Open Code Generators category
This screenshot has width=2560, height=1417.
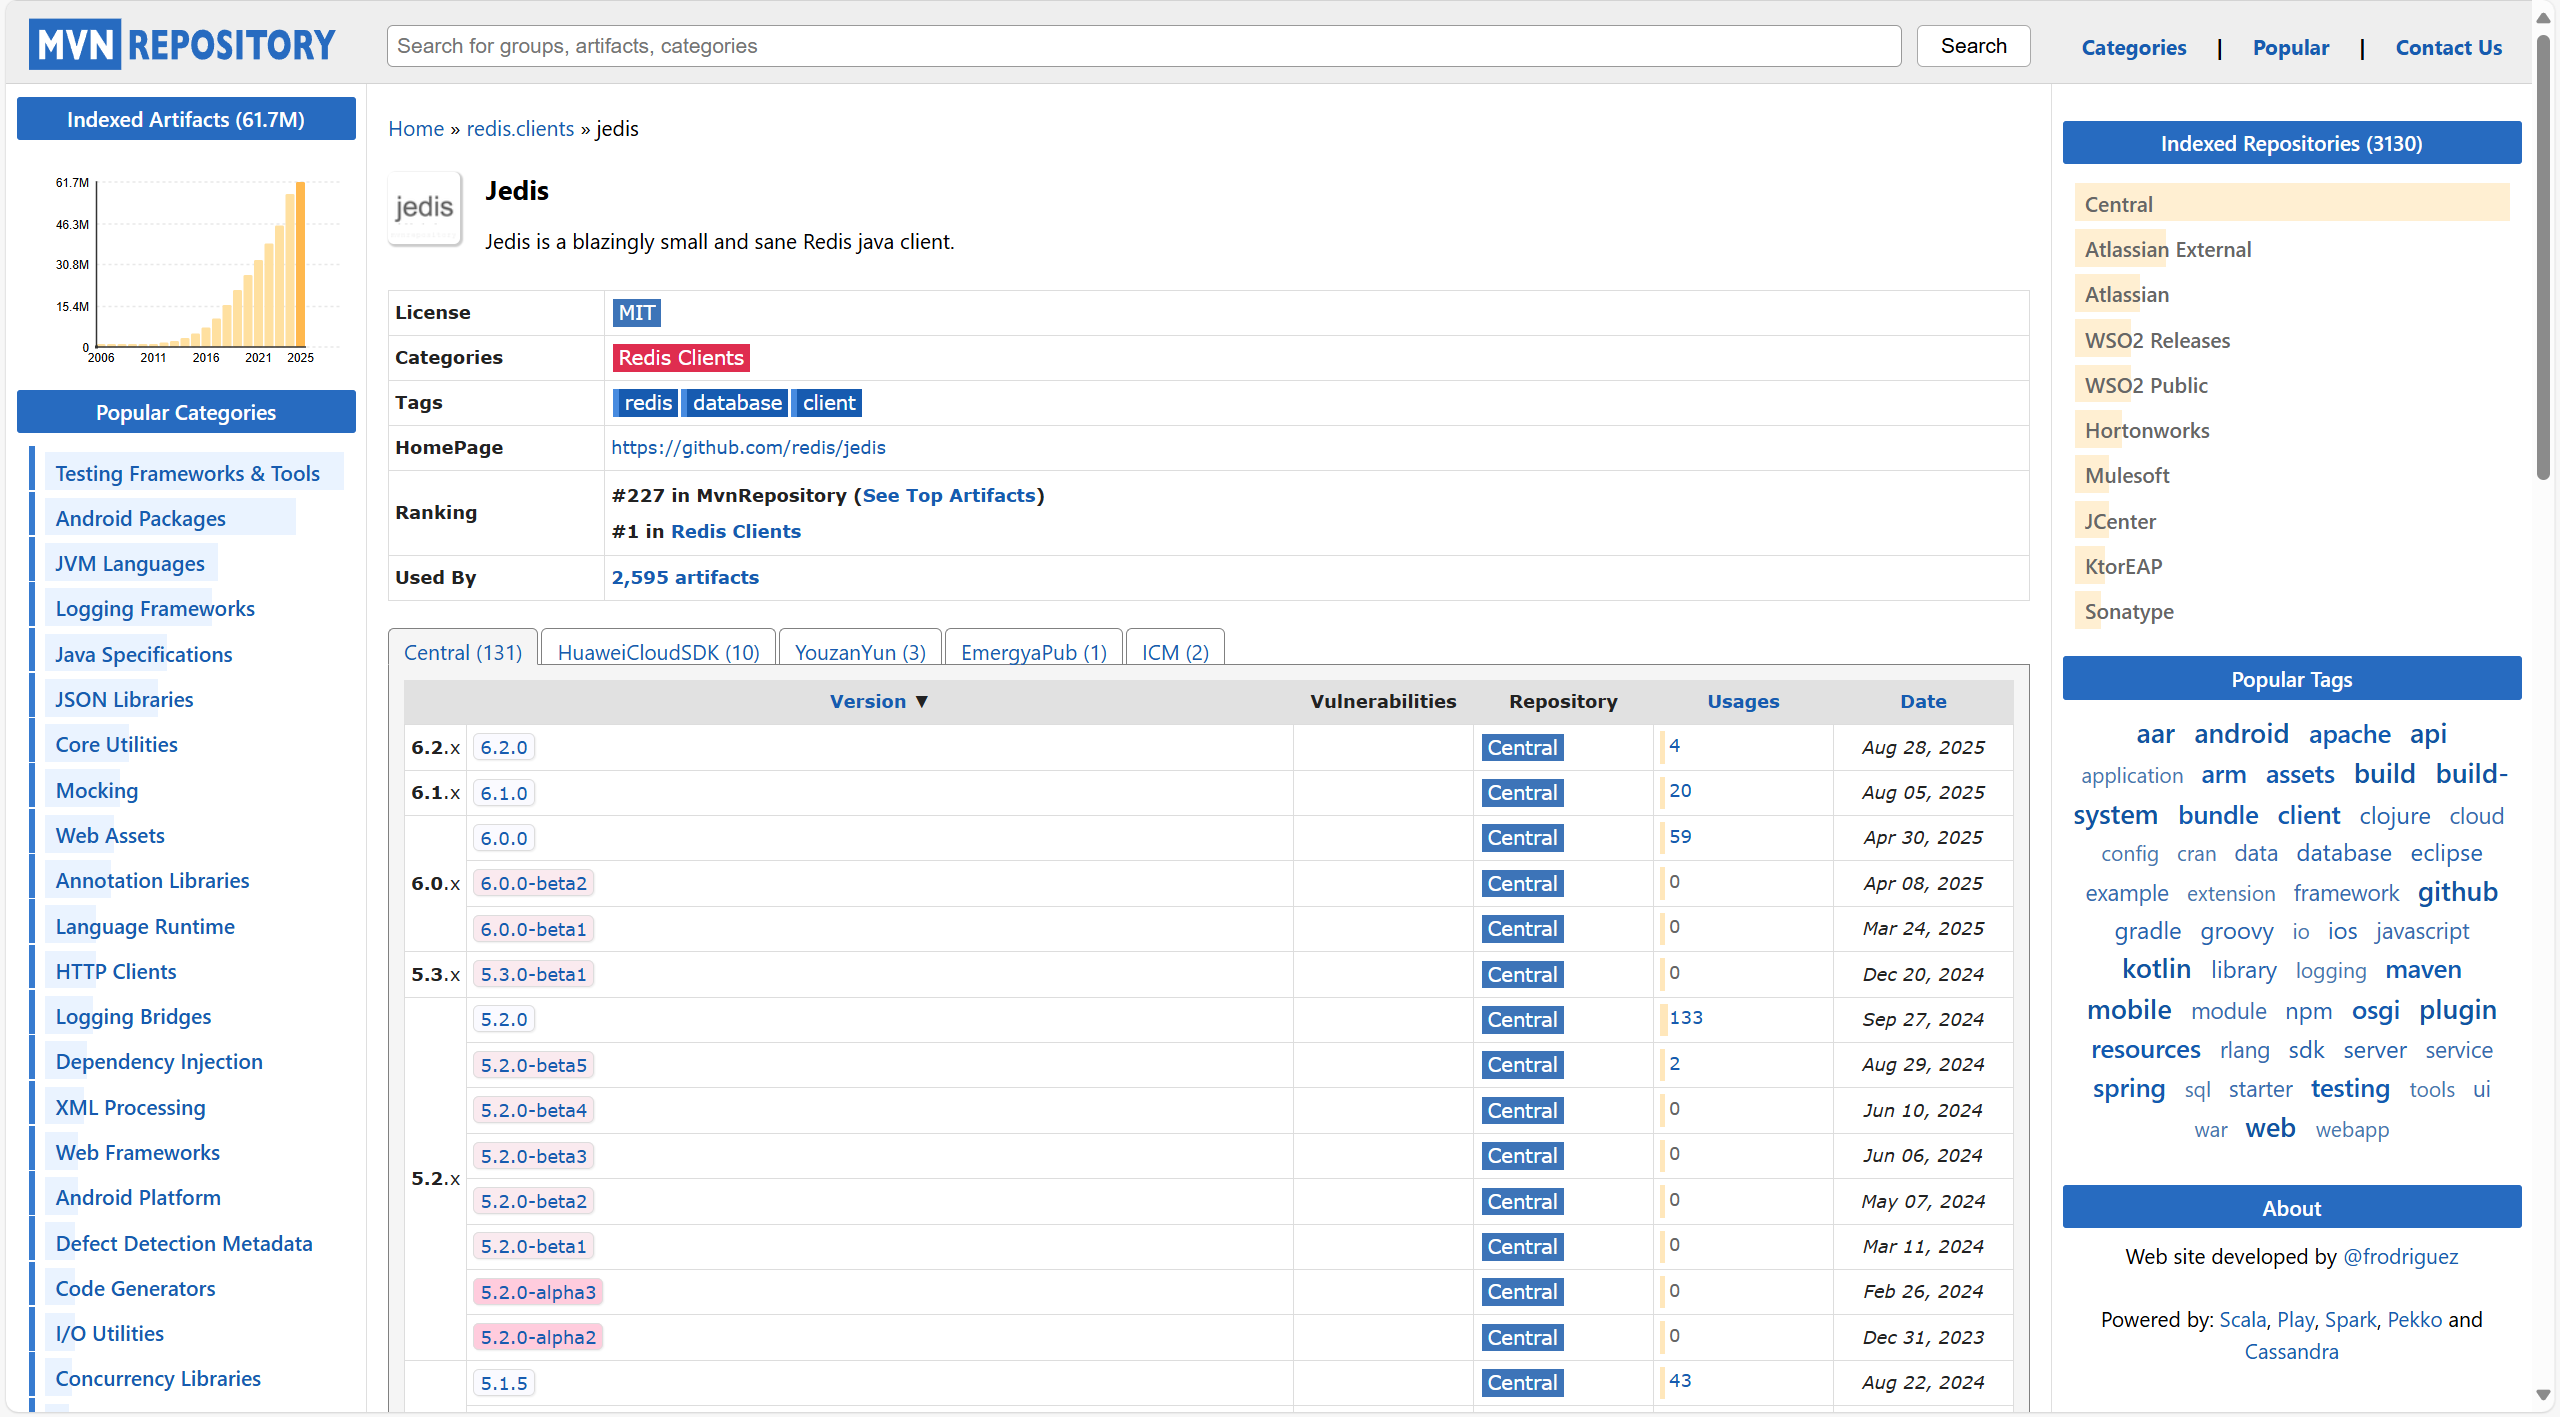[x=135, y=1289]
